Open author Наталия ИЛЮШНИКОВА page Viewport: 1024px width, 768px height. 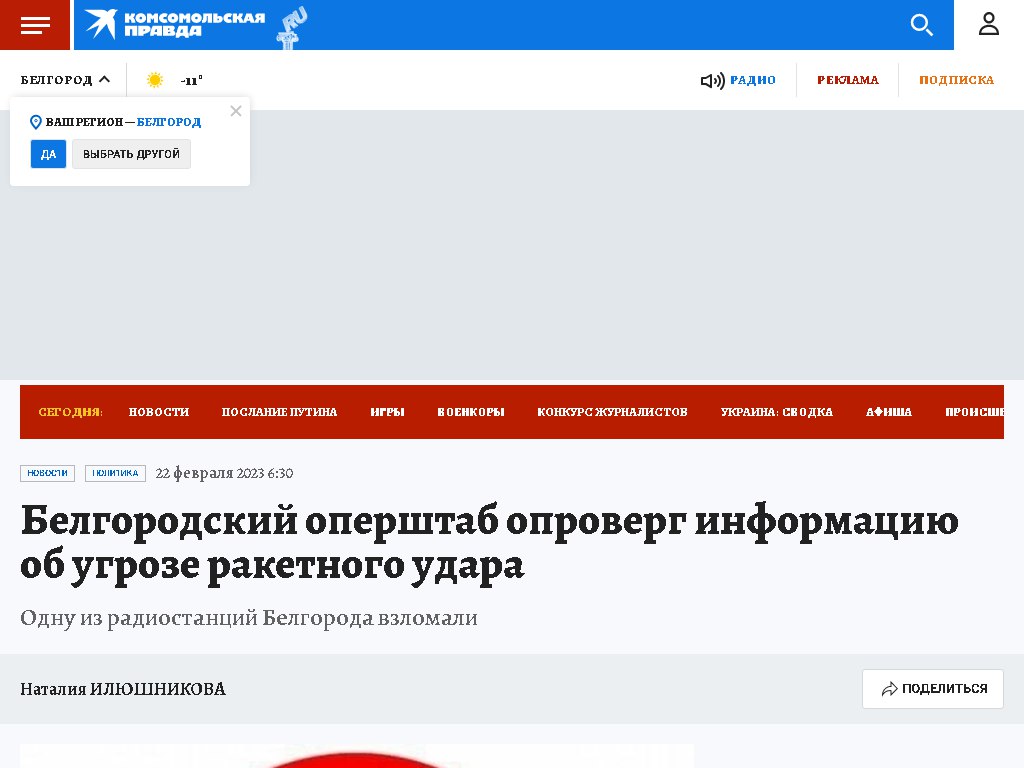tap(123, 689)
